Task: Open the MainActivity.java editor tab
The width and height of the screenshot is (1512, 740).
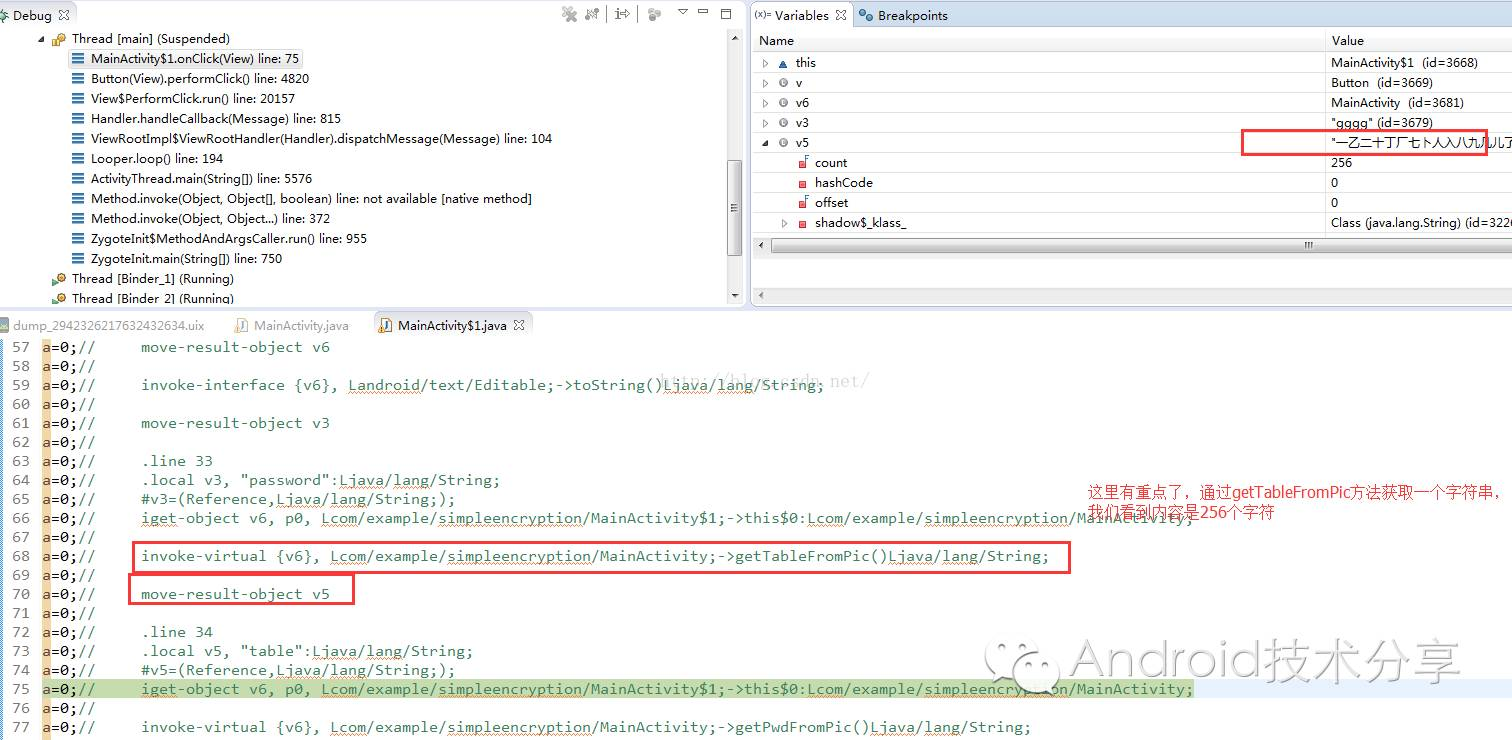Action: point(292,325)
